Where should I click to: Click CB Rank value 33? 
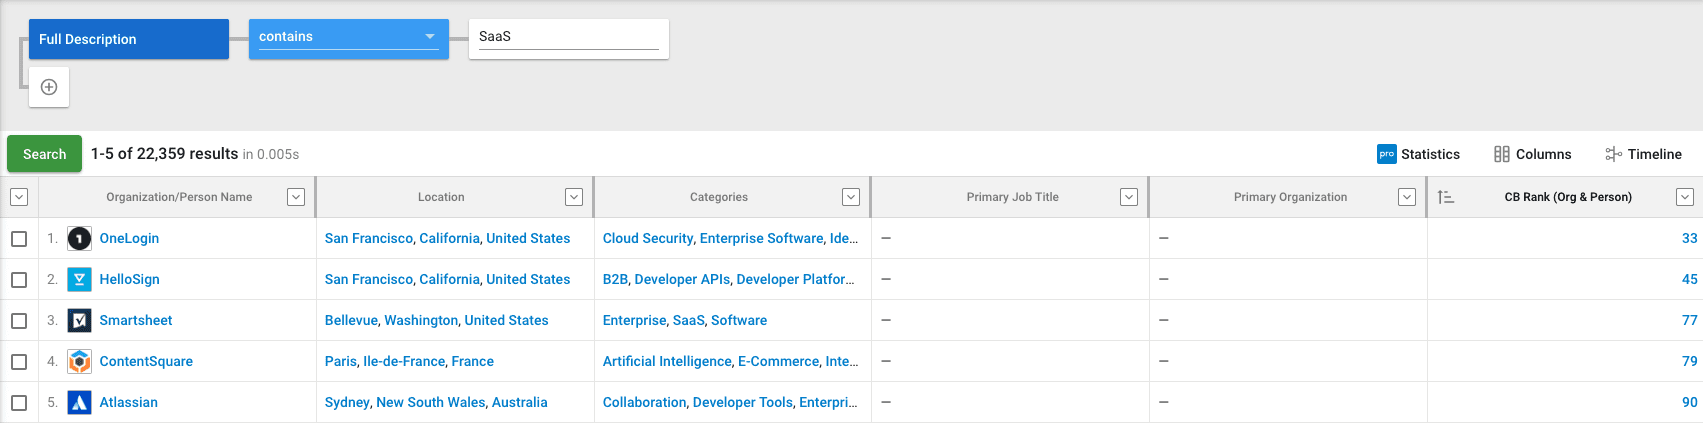(x=1689, y=238)
